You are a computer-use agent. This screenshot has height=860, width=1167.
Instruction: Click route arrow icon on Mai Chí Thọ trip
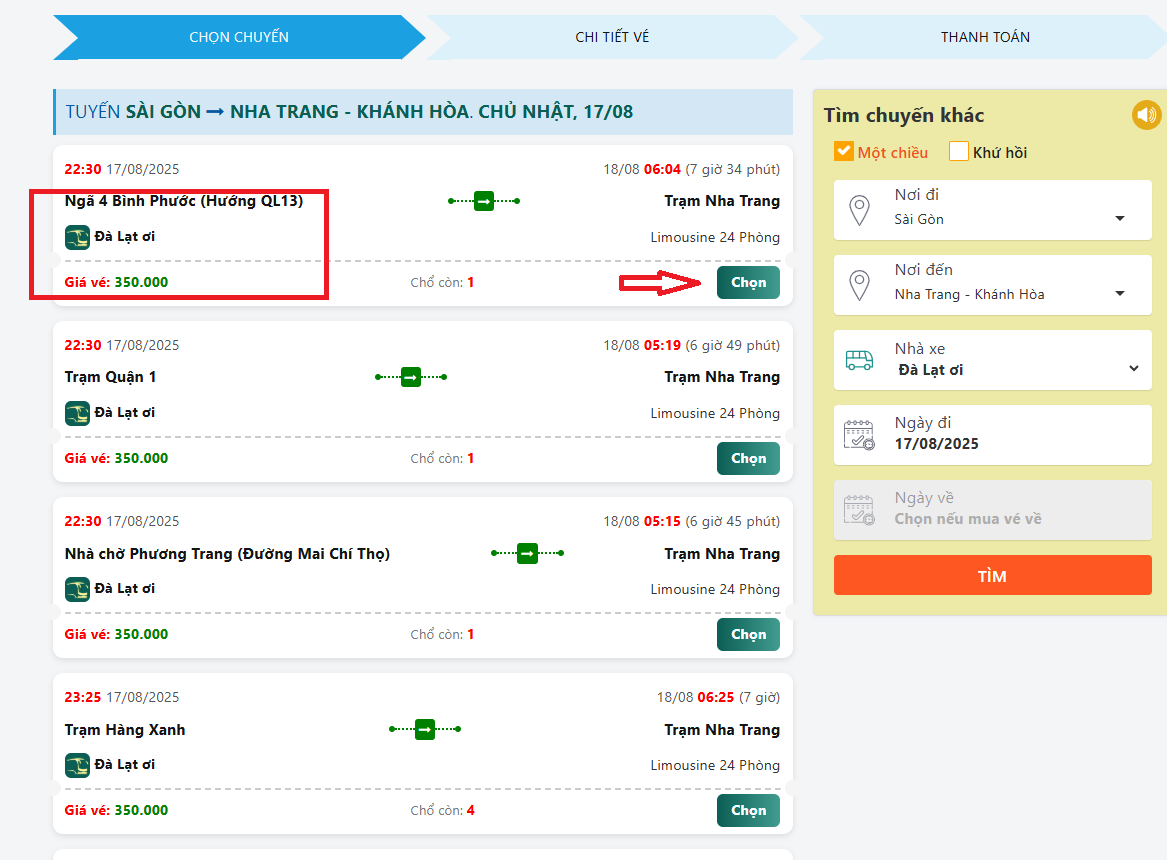(x=528, y=553)
